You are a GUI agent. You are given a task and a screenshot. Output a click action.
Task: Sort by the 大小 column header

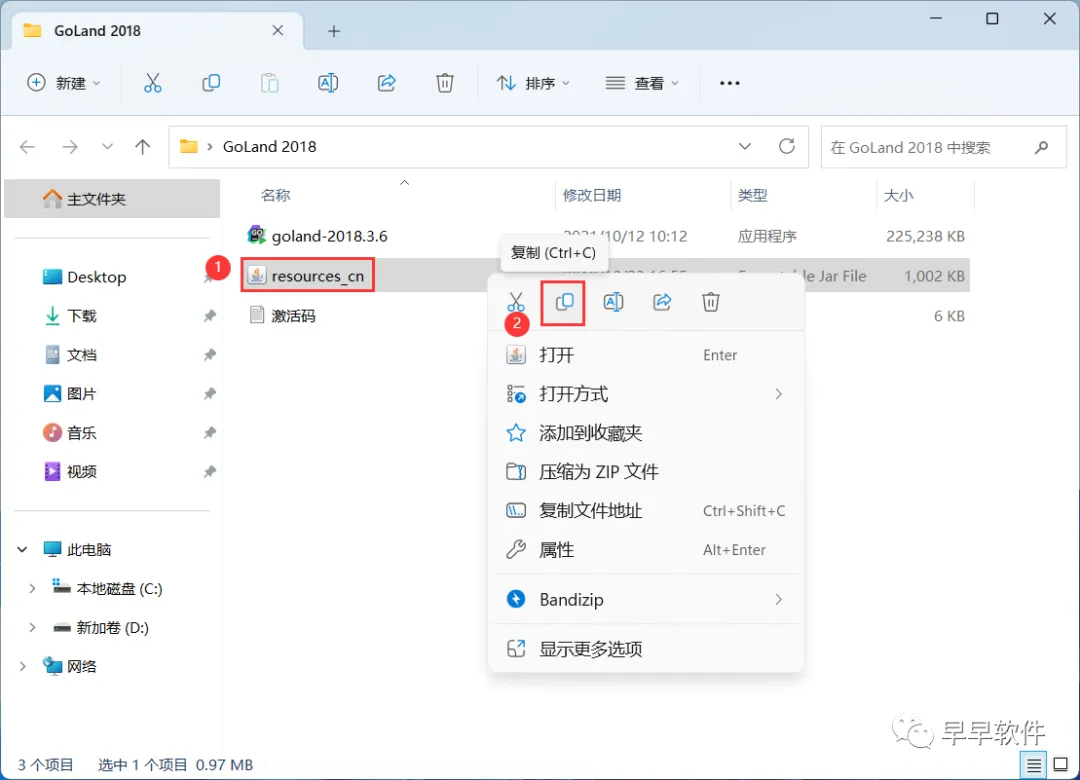898,196
